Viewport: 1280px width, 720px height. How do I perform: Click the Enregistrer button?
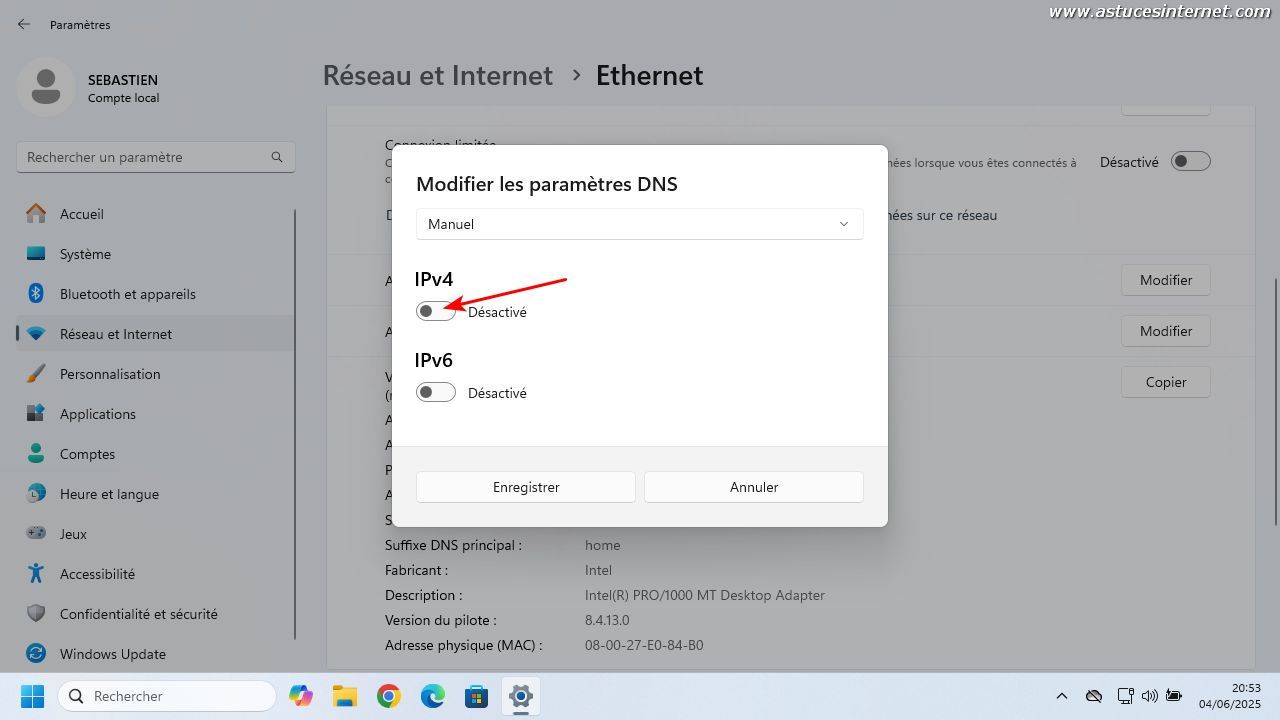526,487
